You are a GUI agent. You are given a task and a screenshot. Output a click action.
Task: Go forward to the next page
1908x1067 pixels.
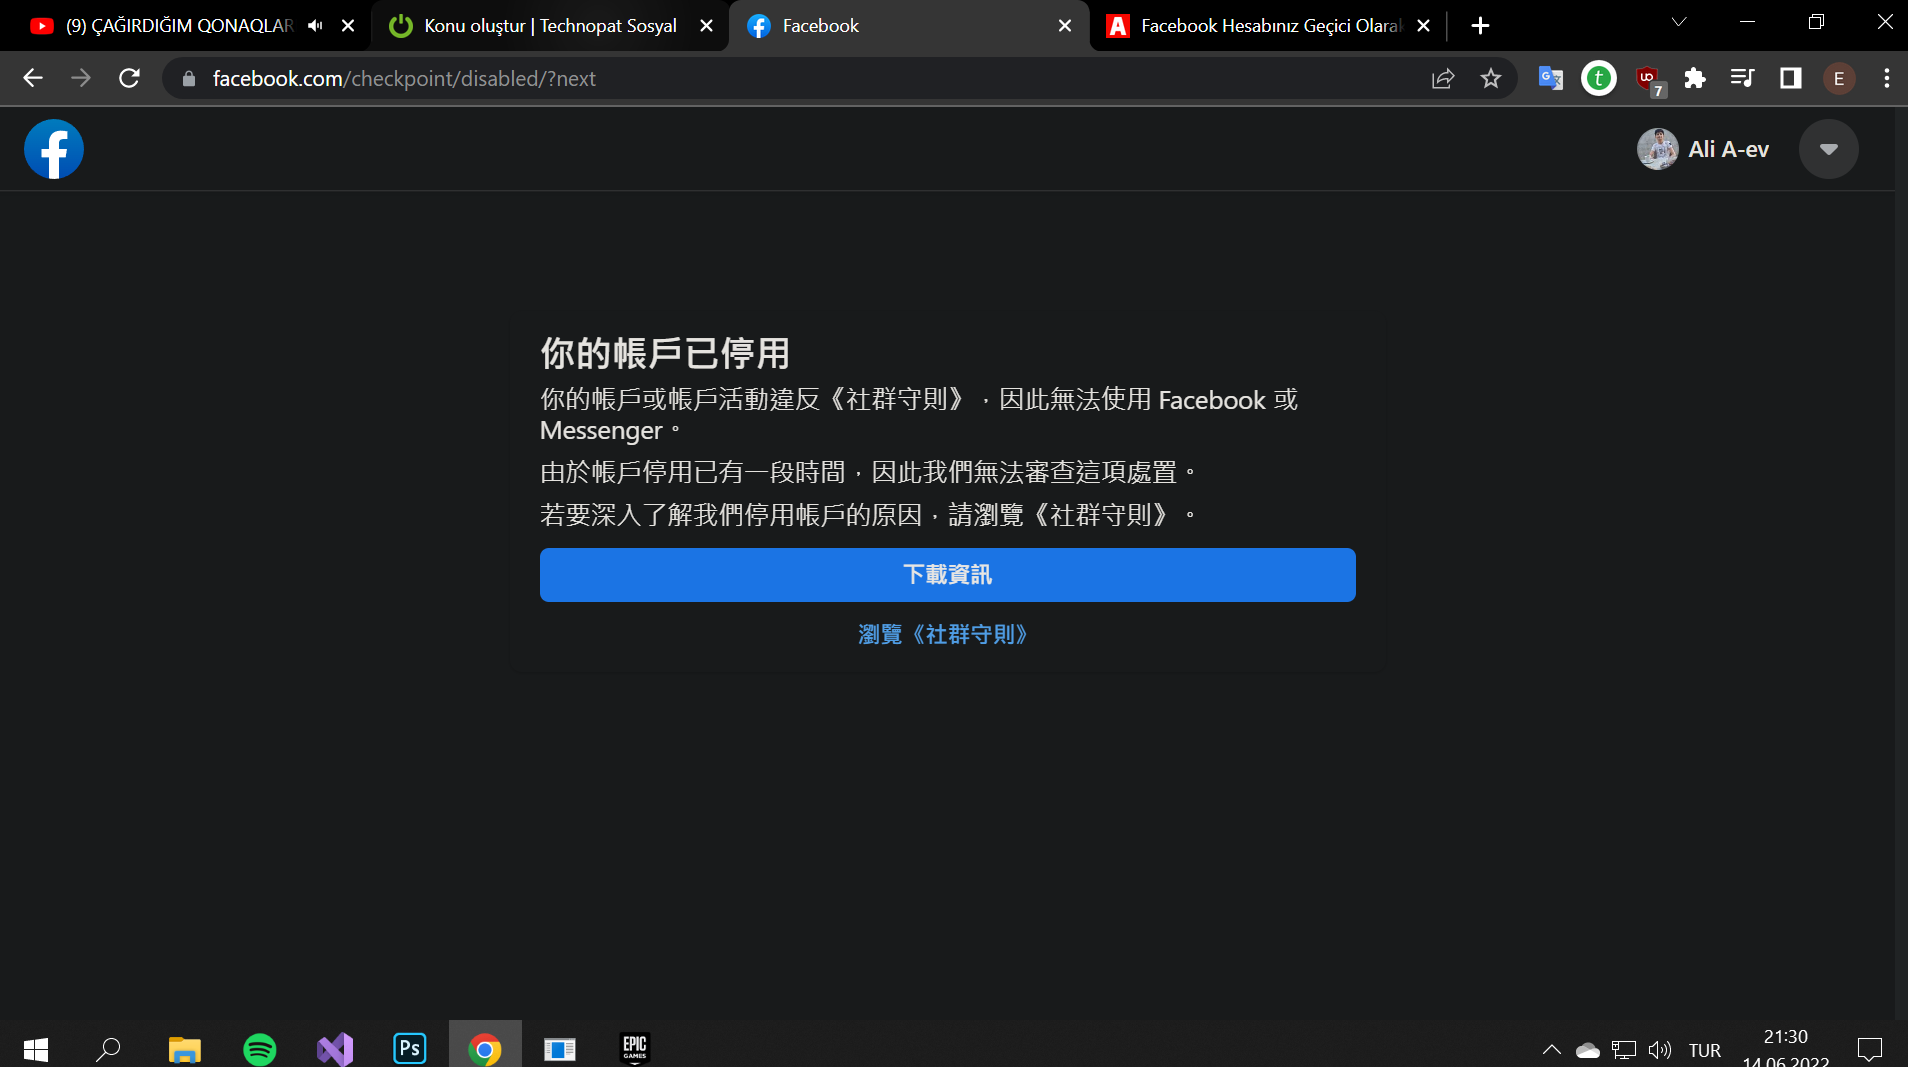(81, 78)
